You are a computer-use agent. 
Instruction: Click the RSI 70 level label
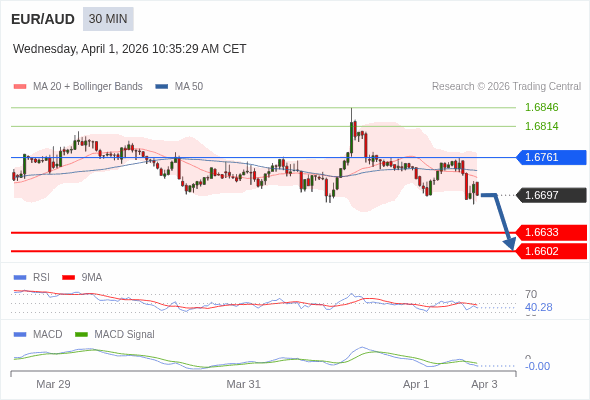[x=531, y=294]
